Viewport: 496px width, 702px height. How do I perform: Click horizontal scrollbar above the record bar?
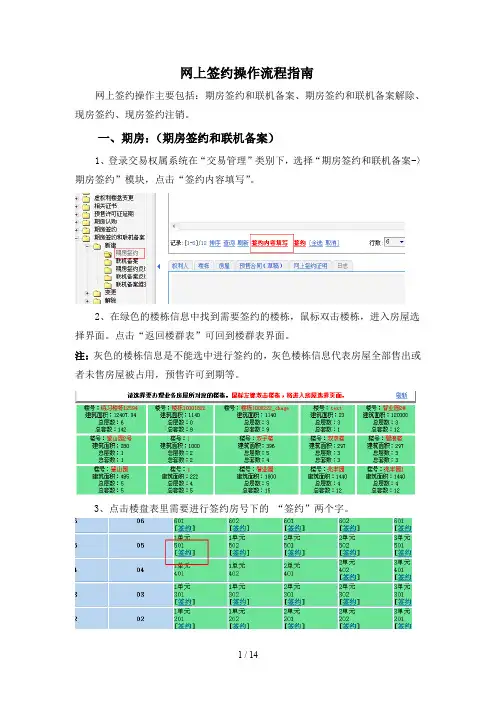pyautogui.click(x=288, y=226)
